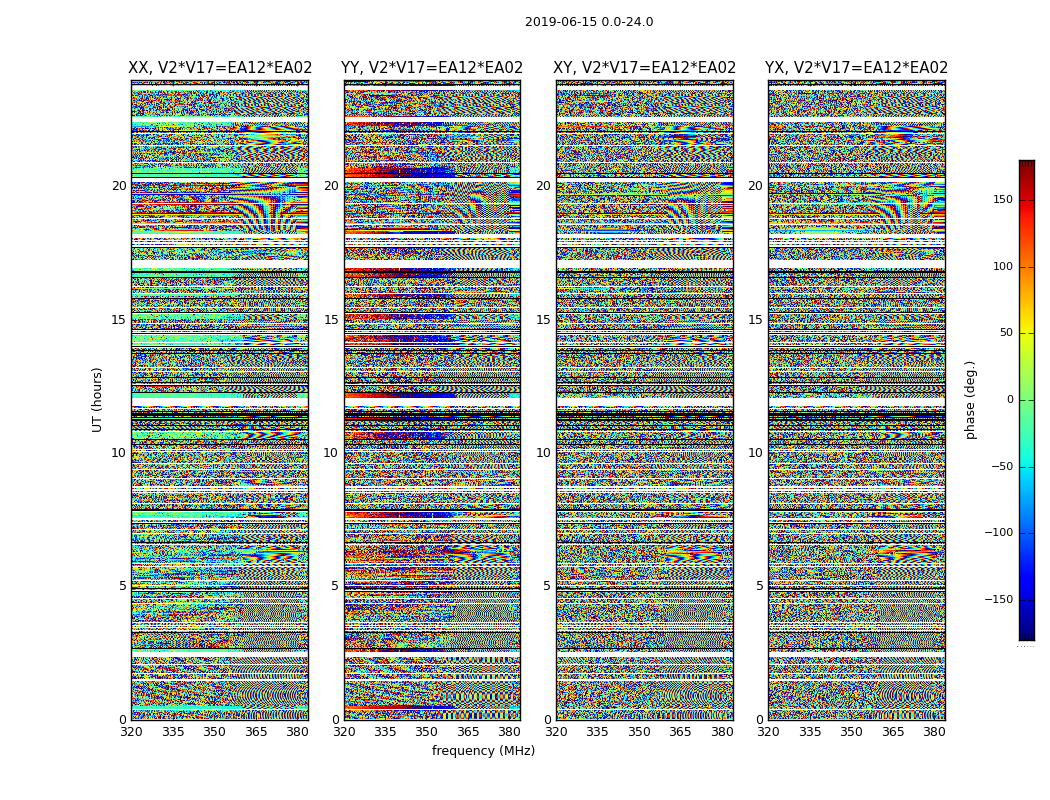Click the 20 hour tick beside YY plot
The width and height of the screenshot is (1050, 800).
tap(331, 186)
